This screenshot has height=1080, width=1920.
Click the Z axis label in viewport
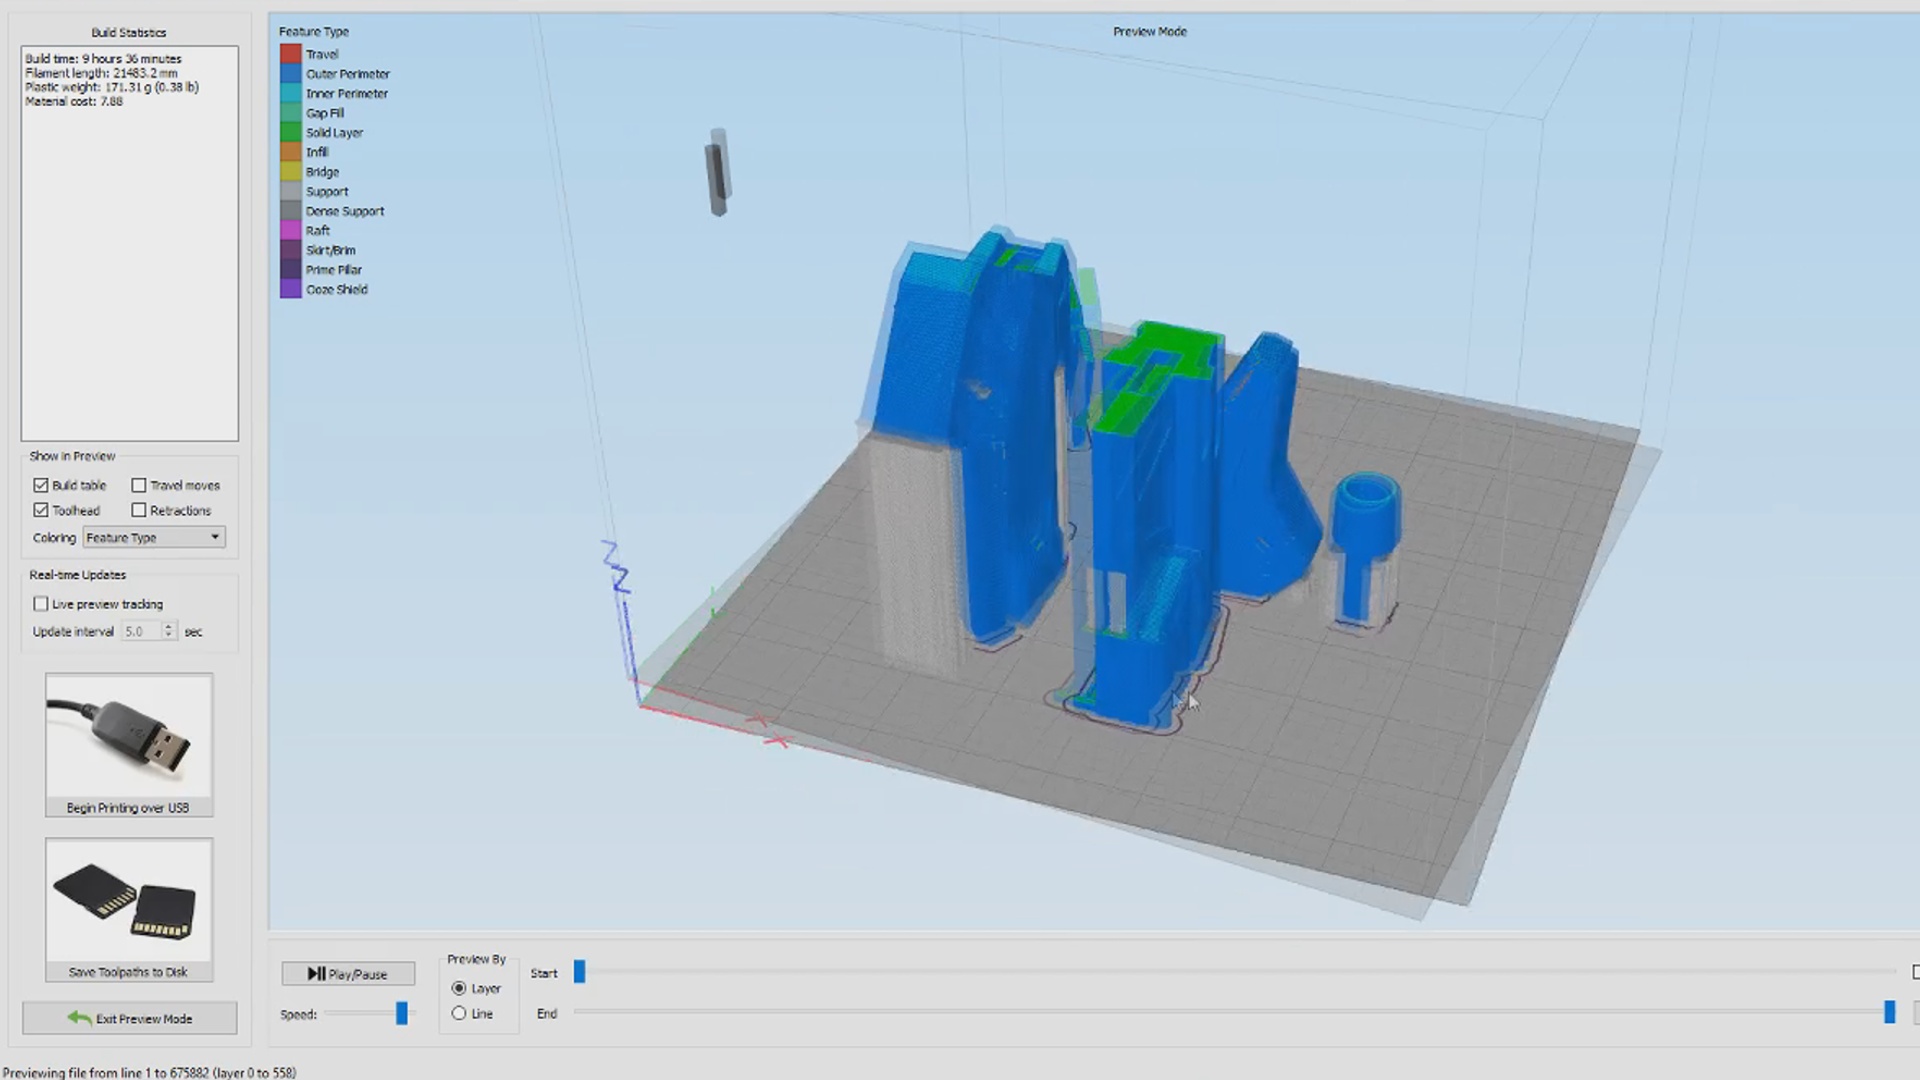coord(616,568)
